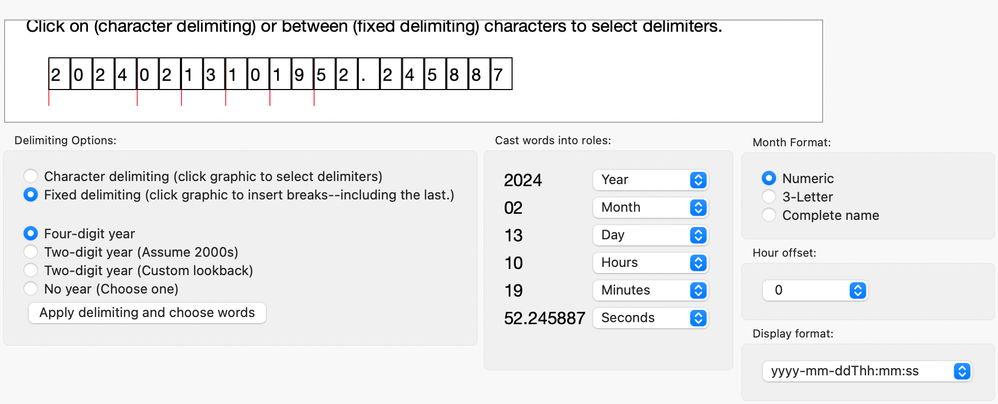Select Complete name month format
Screen dimensions: 998x404
coord(769,215)
